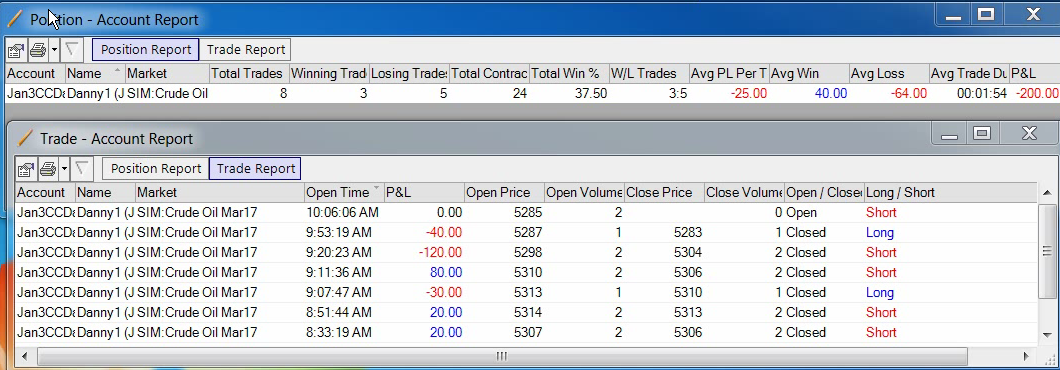The height and width of the screenshot is (370, 1060).
Task: Sort Trade report by Close Price header
Action: [664, 192]
